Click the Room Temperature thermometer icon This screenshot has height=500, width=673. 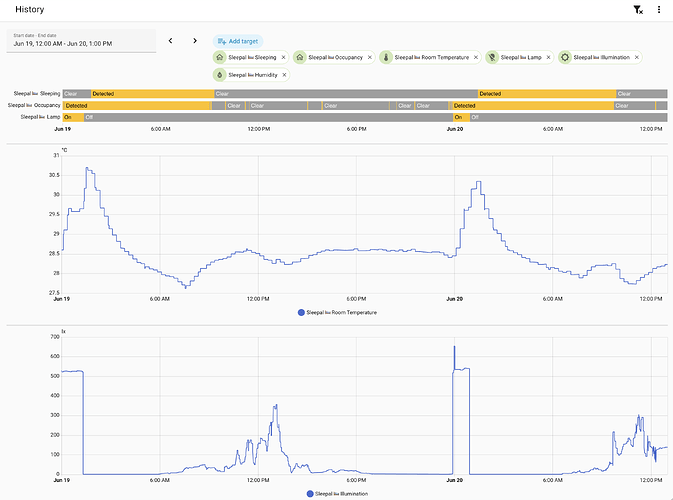[386, 57]
